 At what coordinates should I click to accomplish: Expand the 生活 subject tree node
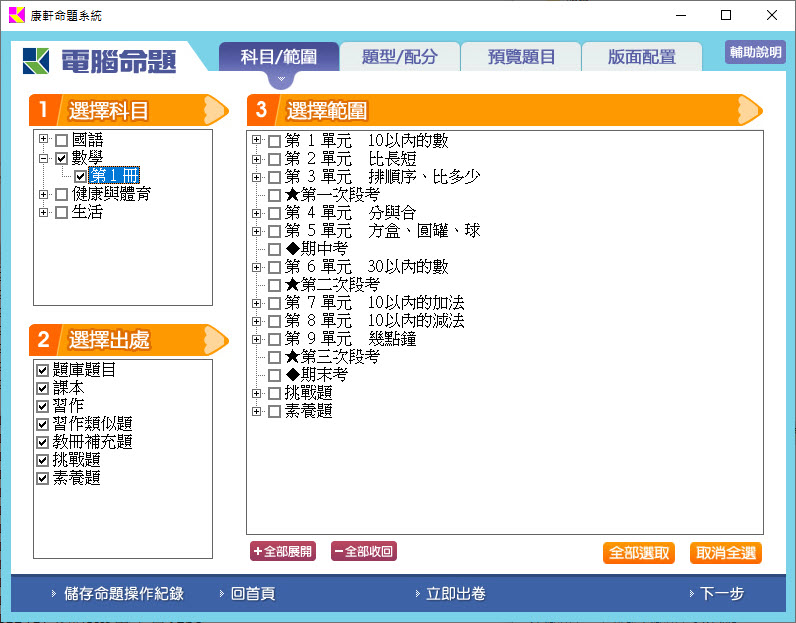click(x=43, y=212)
